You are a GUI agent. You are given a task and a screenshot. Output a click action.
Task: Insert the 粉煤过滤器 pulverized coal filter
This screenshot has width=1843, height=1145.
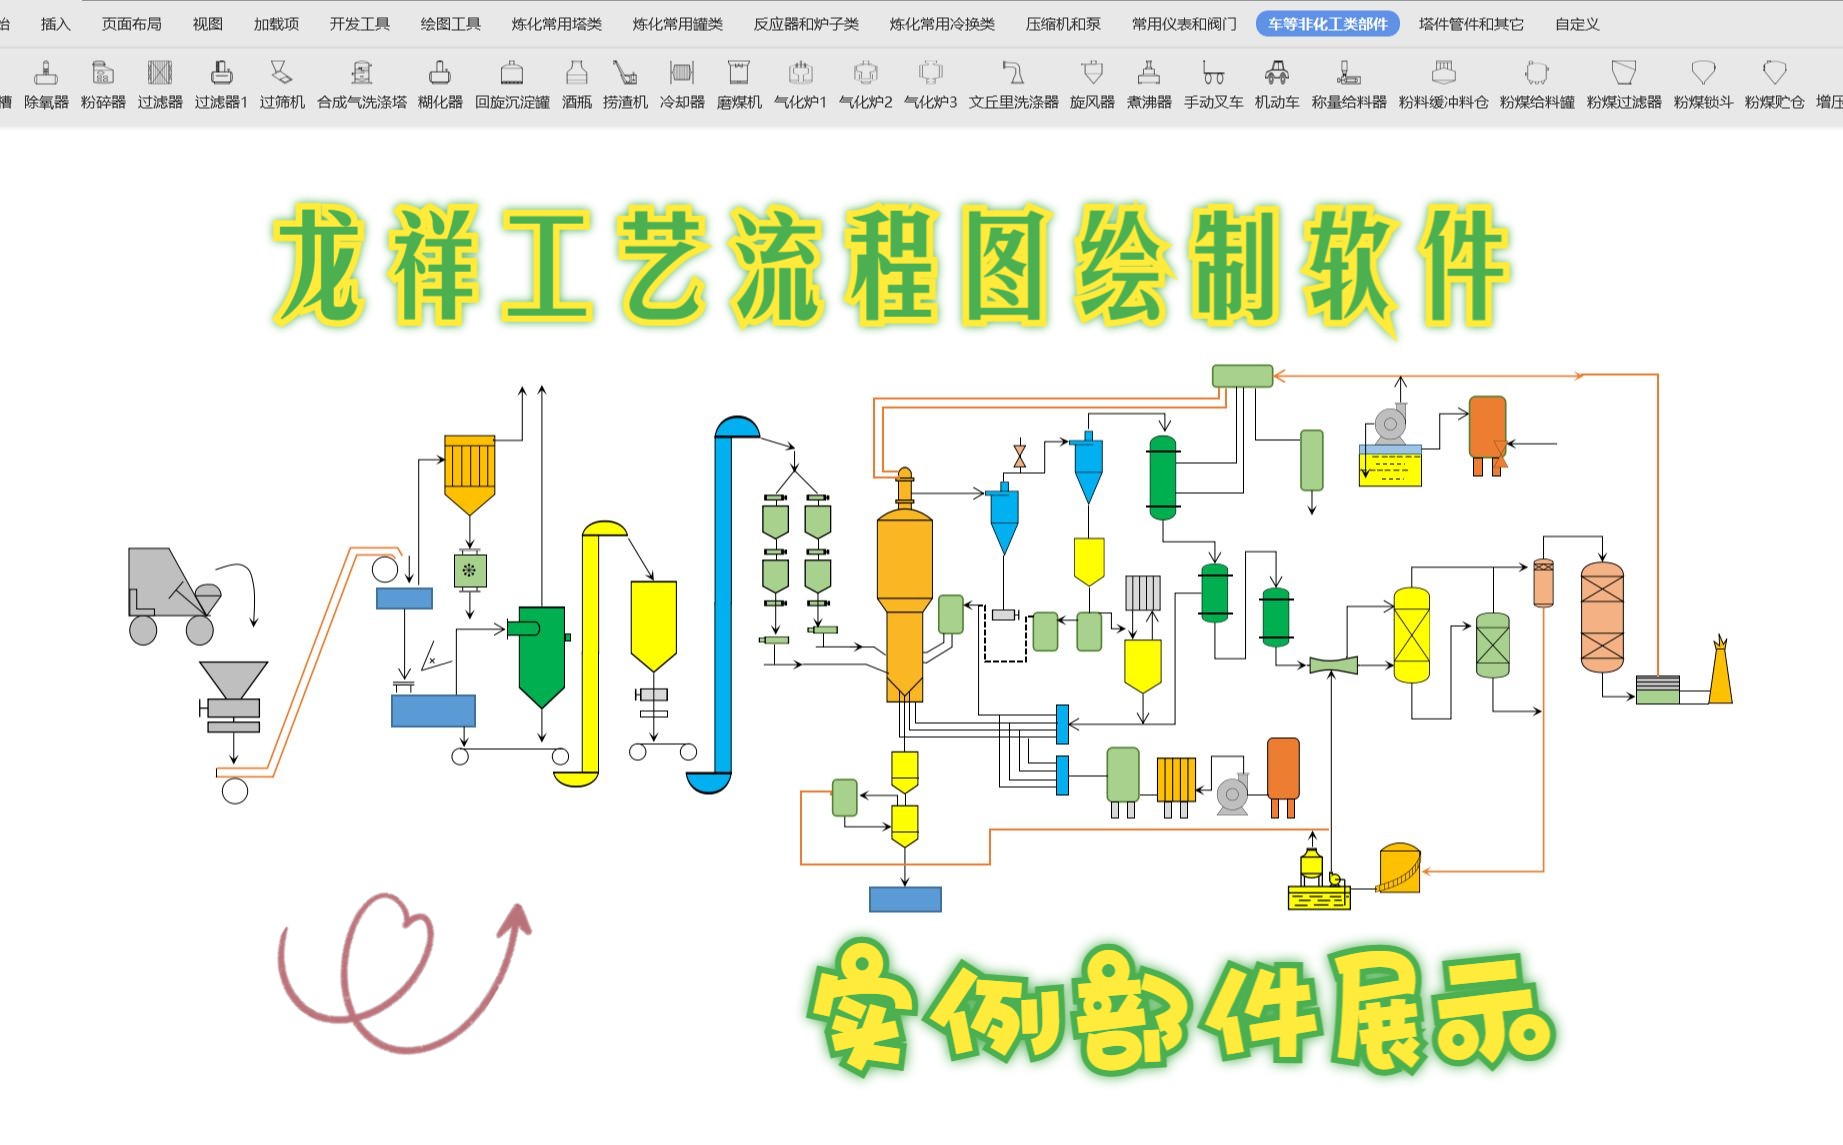tap(1624, 84)
